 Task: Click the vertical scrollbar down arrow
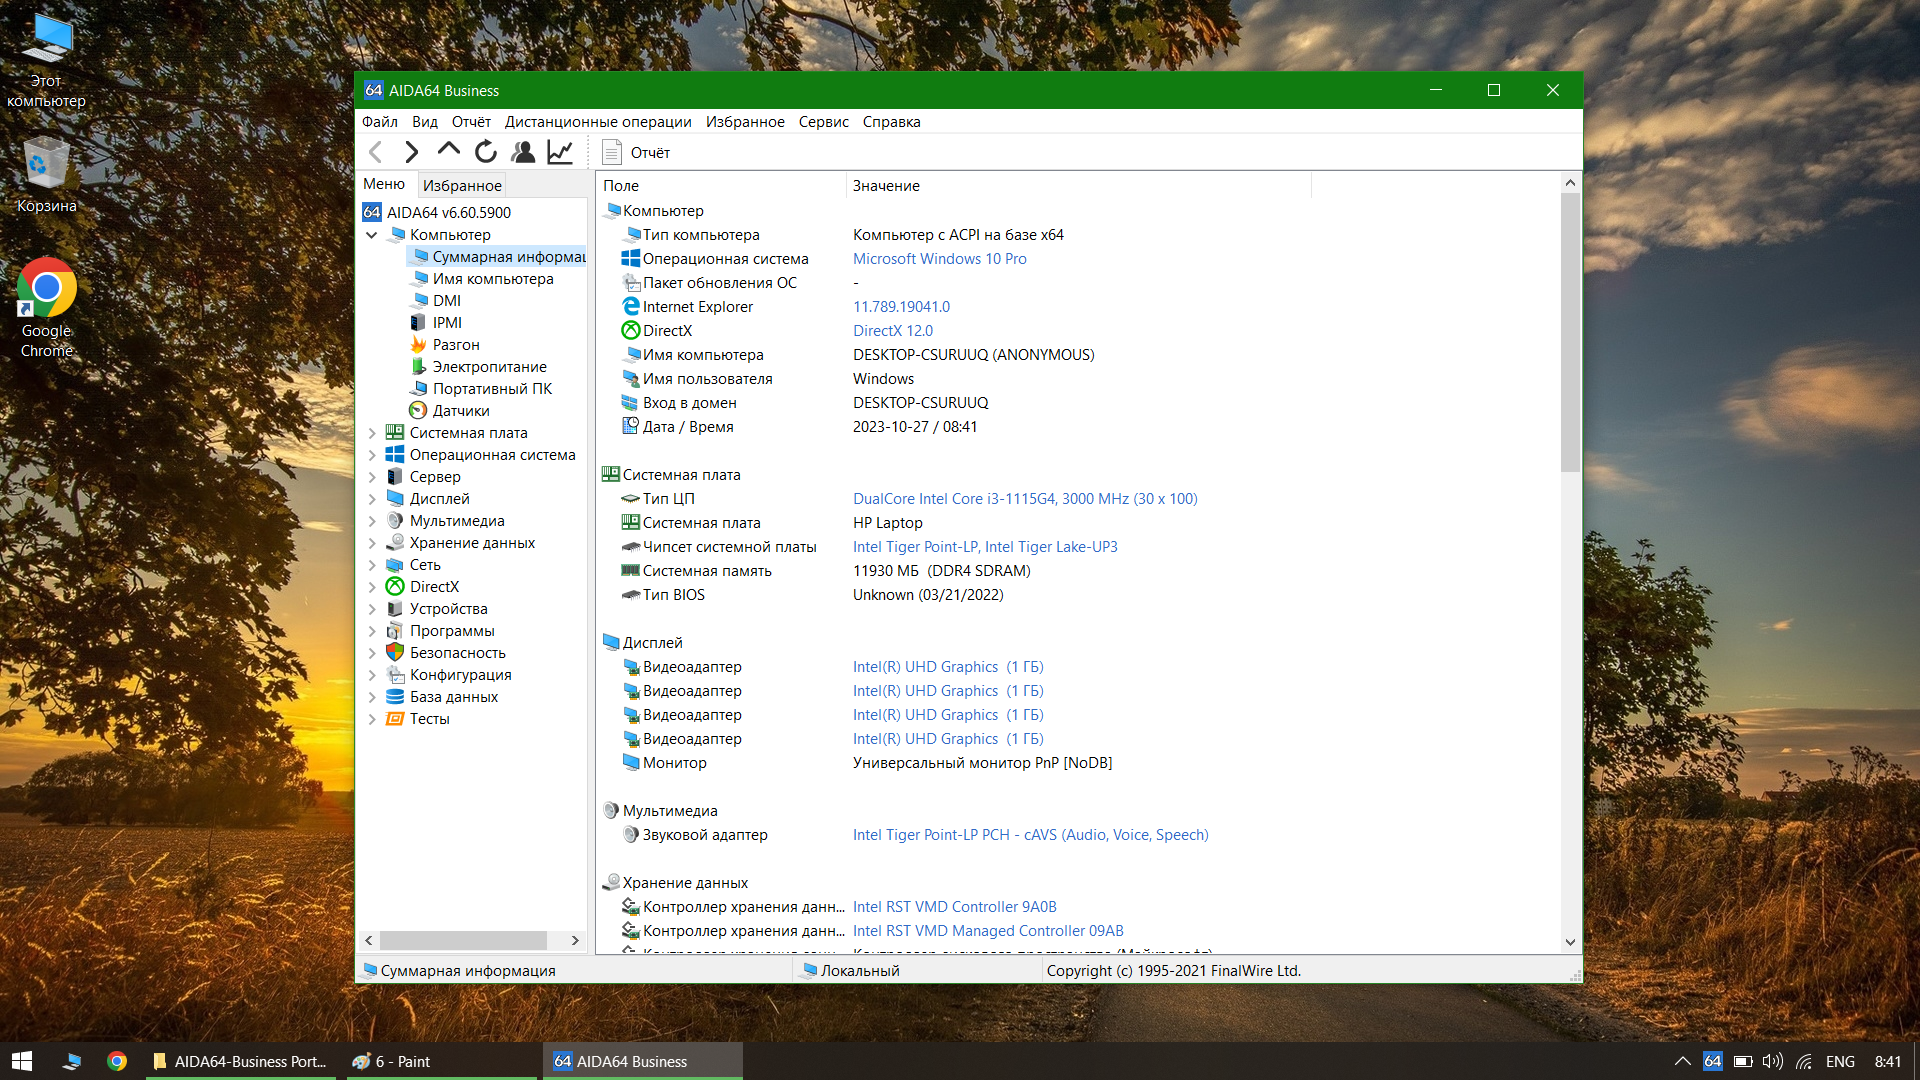1570,942
